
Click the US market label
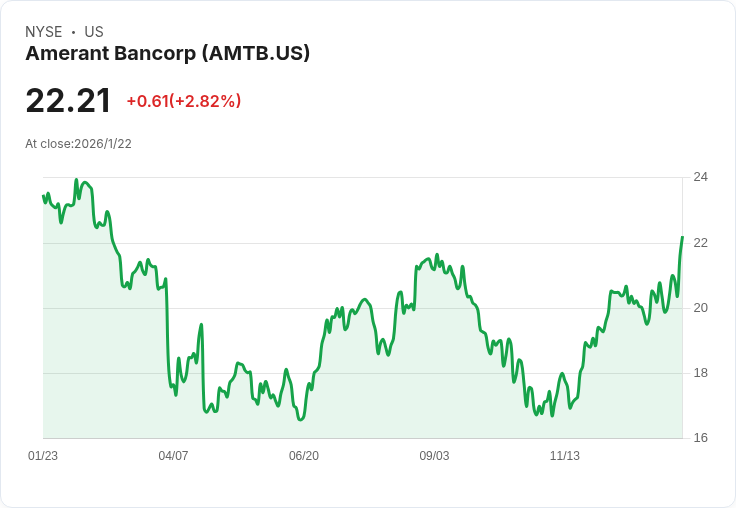[94, 32]
